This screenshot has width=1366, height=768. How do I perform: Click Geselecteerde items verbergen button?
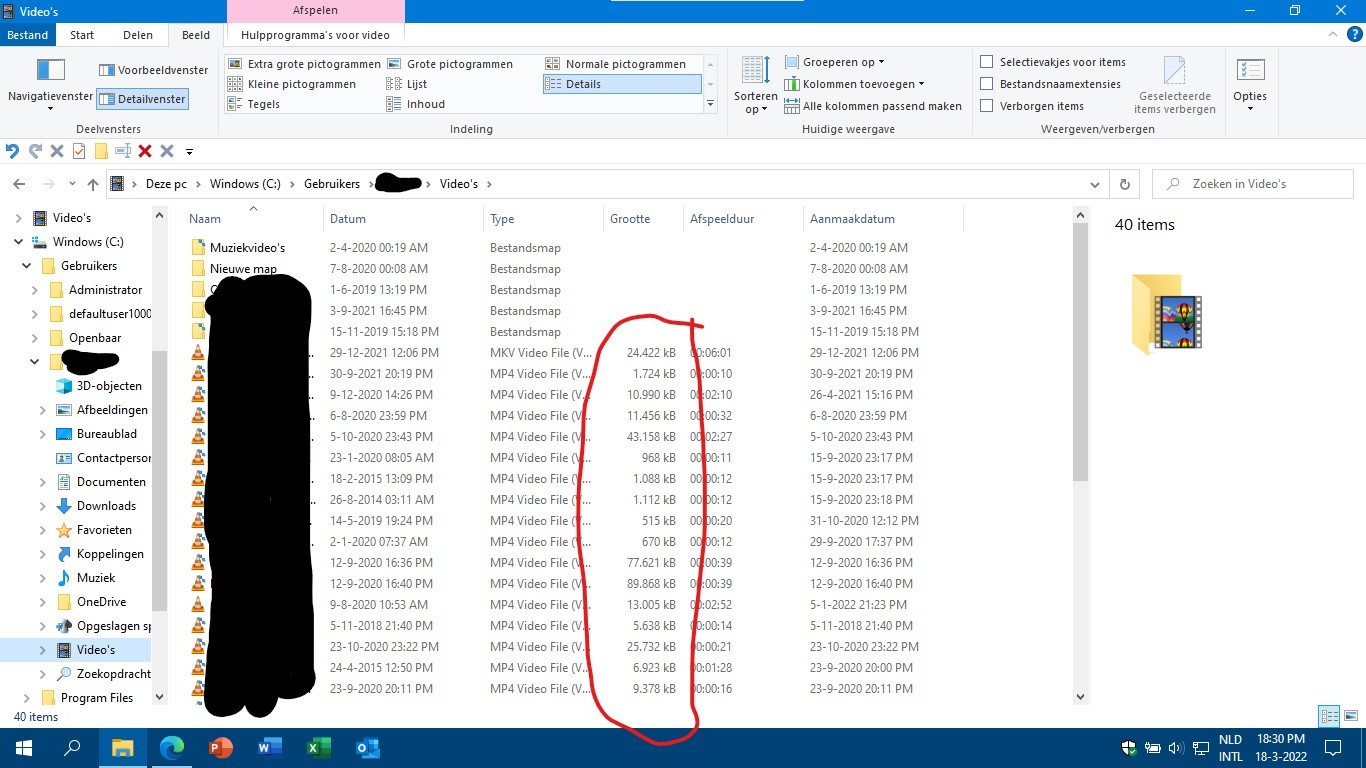click(x=1174, y=85)
